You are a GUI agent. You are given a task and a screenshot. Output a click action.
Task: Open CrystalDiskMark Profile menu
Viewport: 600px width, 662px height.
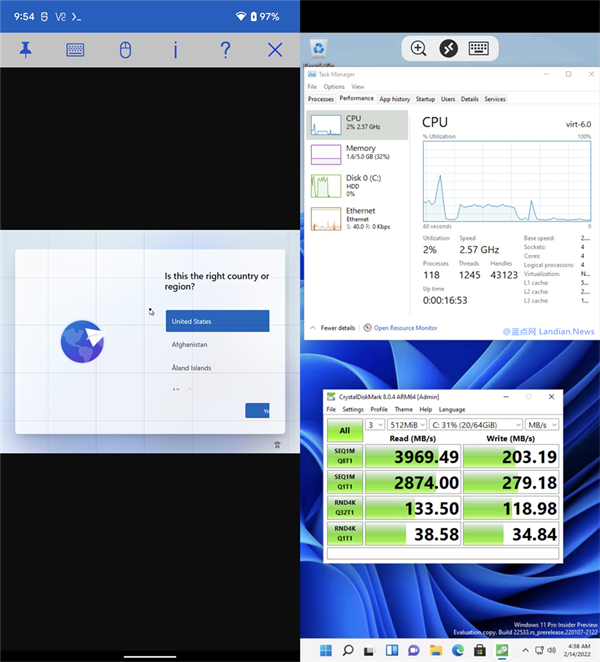pyautogui.click(x=379, y=410)
